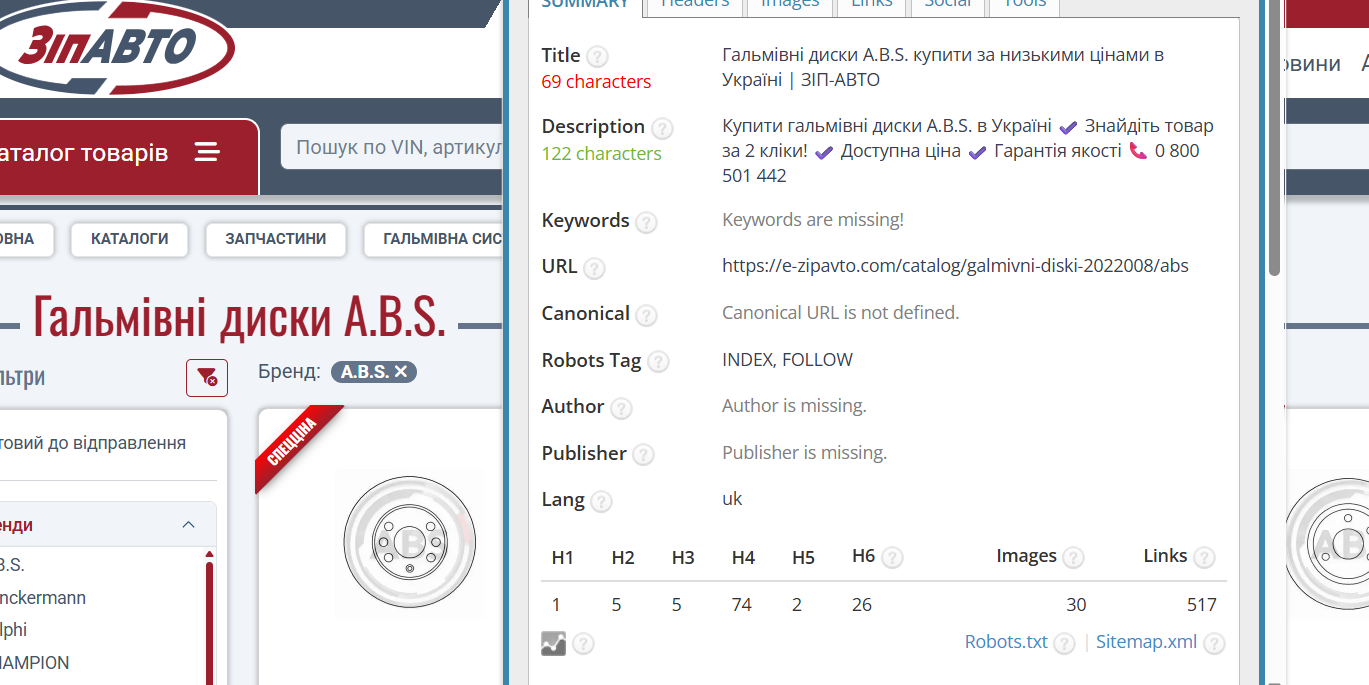Click the ЗАПЧАСТИНИ breadcrumb button
Screen dimensions: 1369x685
pyautogui.click(x=276, y=239)
